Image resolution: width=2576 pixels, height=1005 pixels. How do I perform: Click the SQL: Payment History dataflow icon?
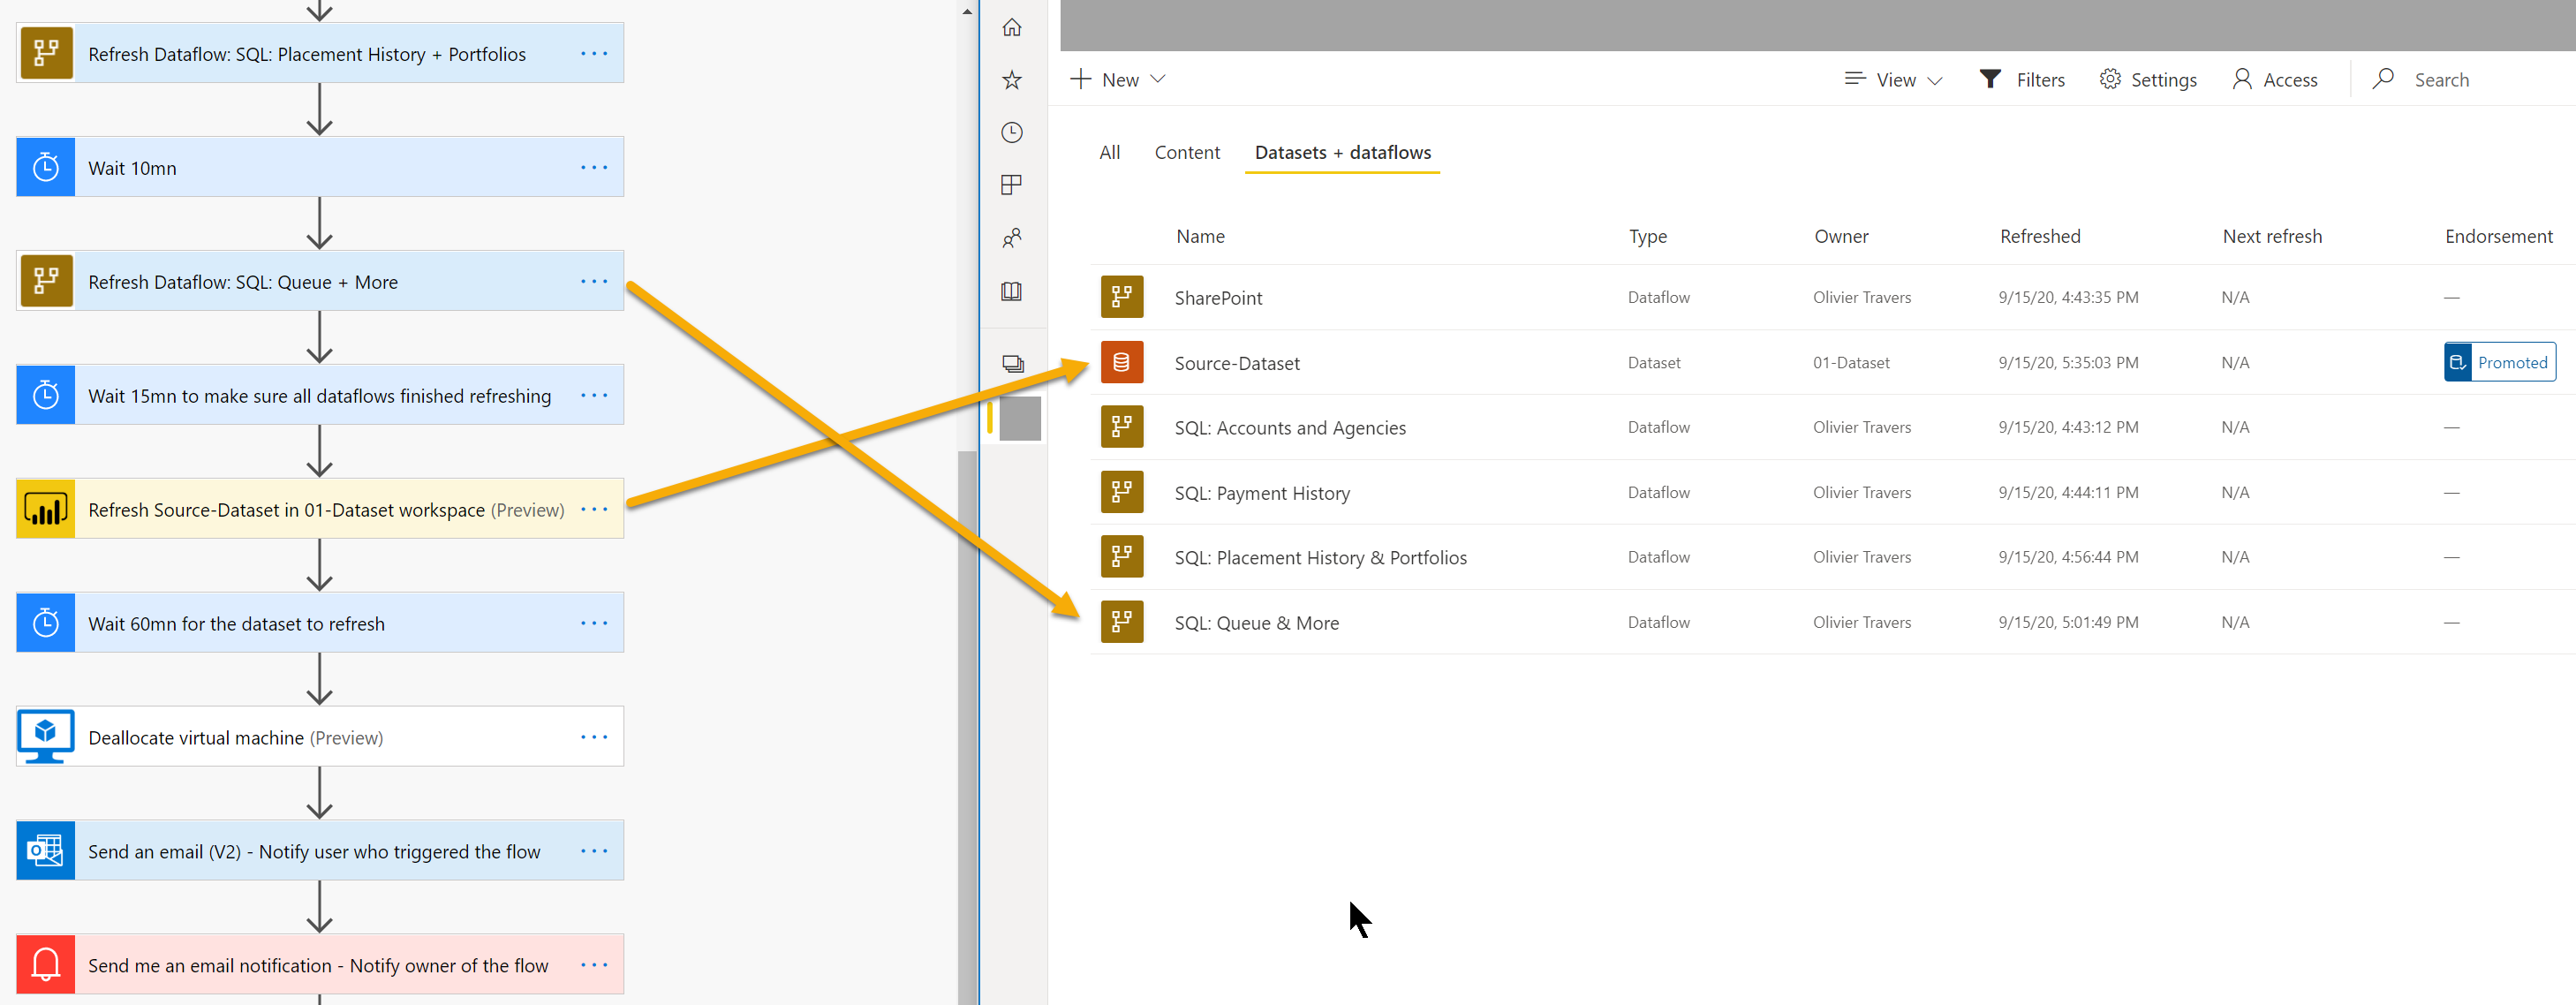(1122, 492)
